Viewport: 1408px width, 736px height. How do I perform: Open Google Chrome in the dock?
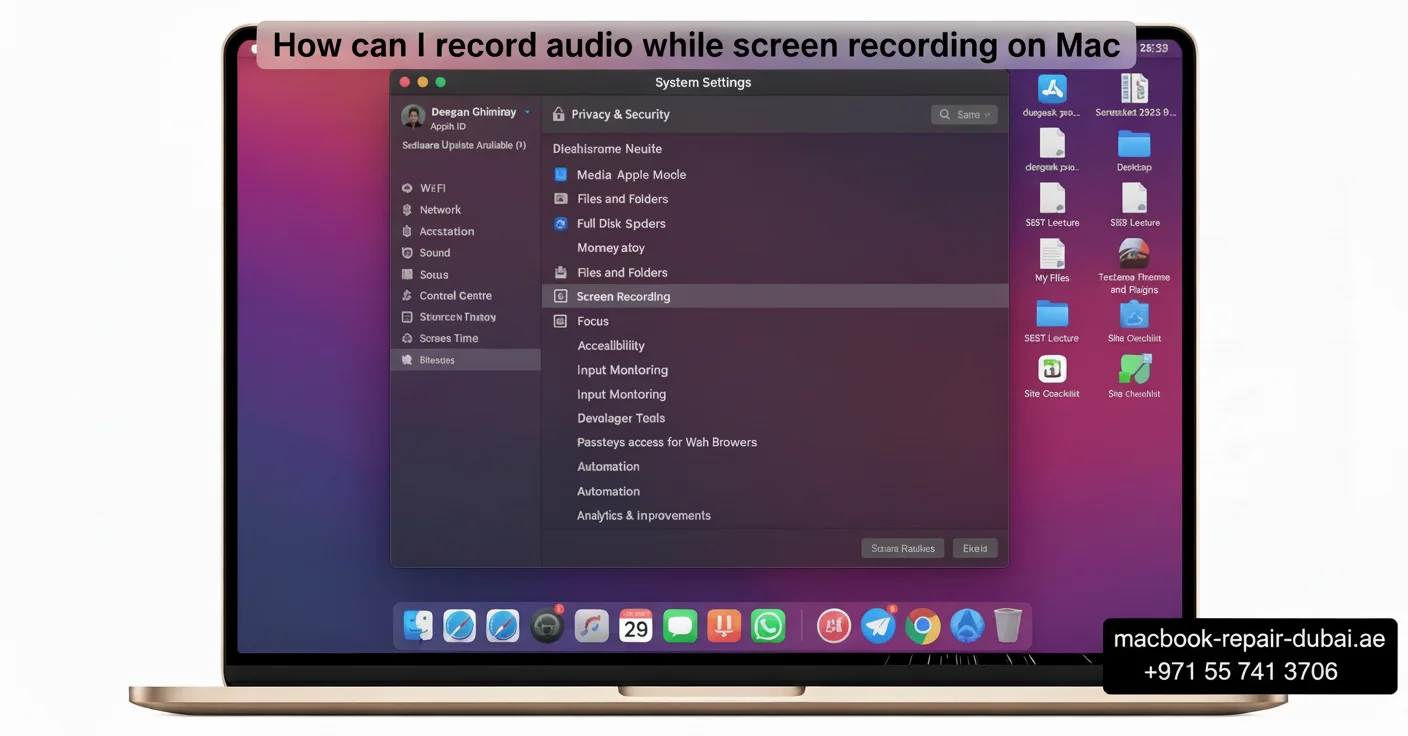tap(922, 627)
